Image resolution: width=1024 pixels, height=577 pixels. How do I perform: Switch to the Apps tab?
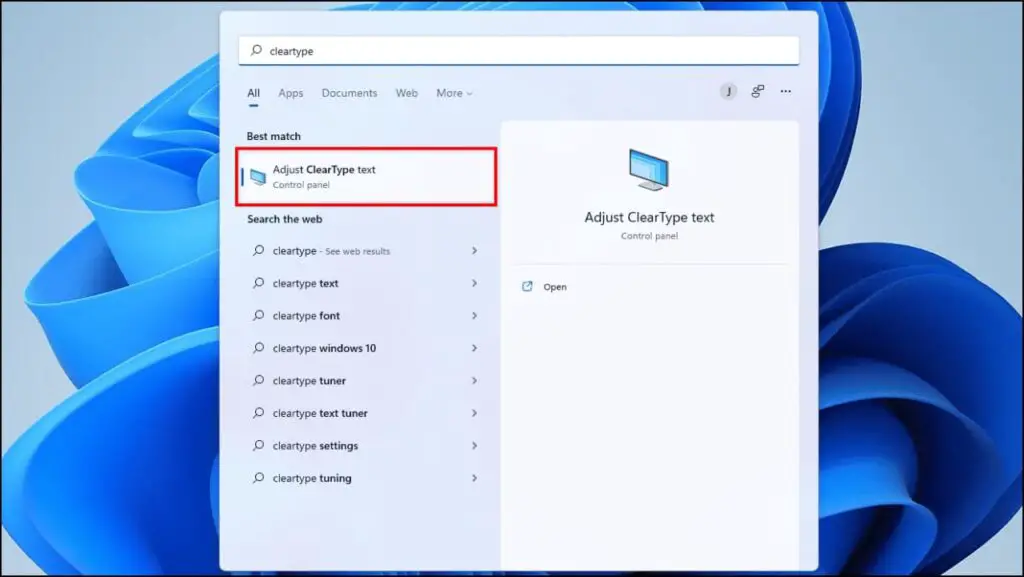pyautogui.click(x=291, y=93)
